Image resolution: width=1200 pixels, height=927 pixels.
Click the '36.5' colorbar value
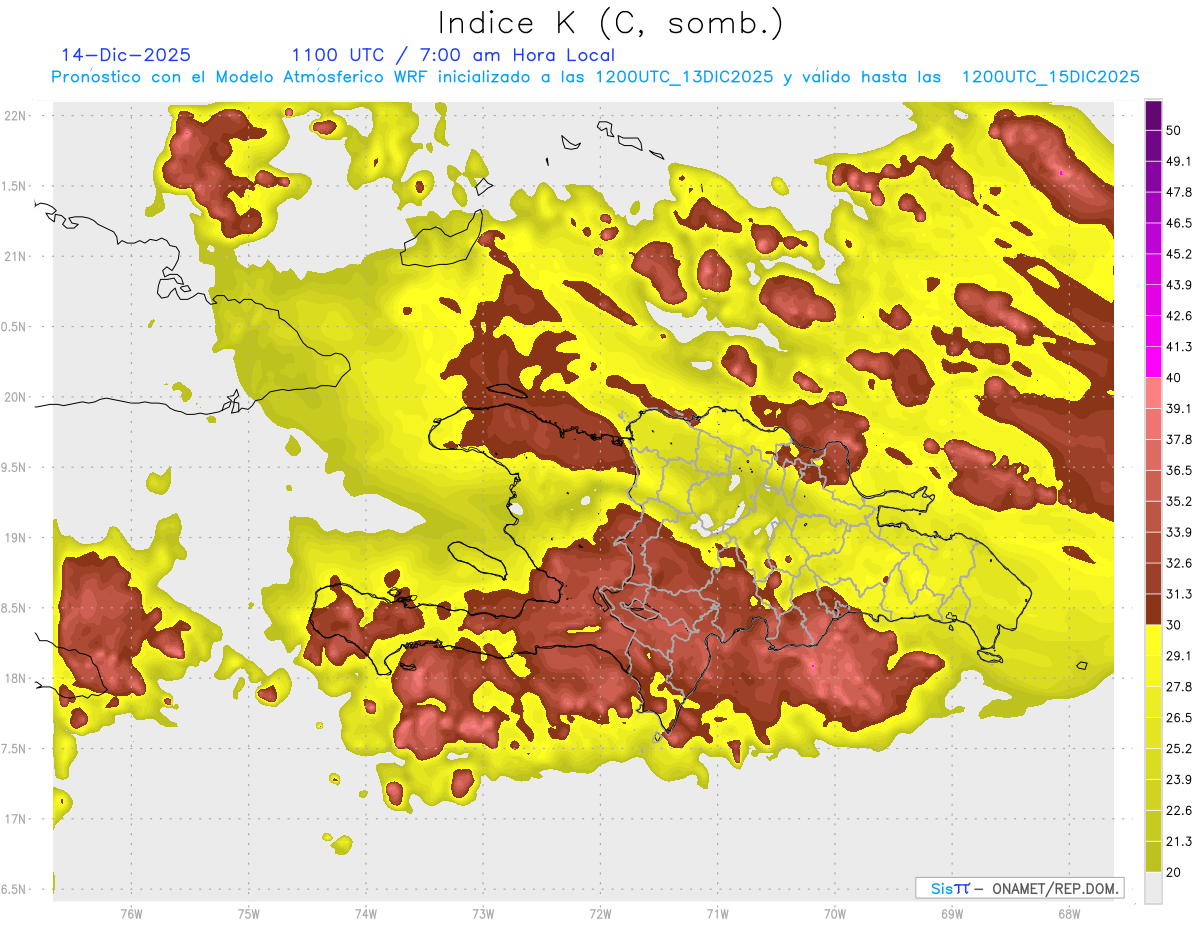[1179, 470]
